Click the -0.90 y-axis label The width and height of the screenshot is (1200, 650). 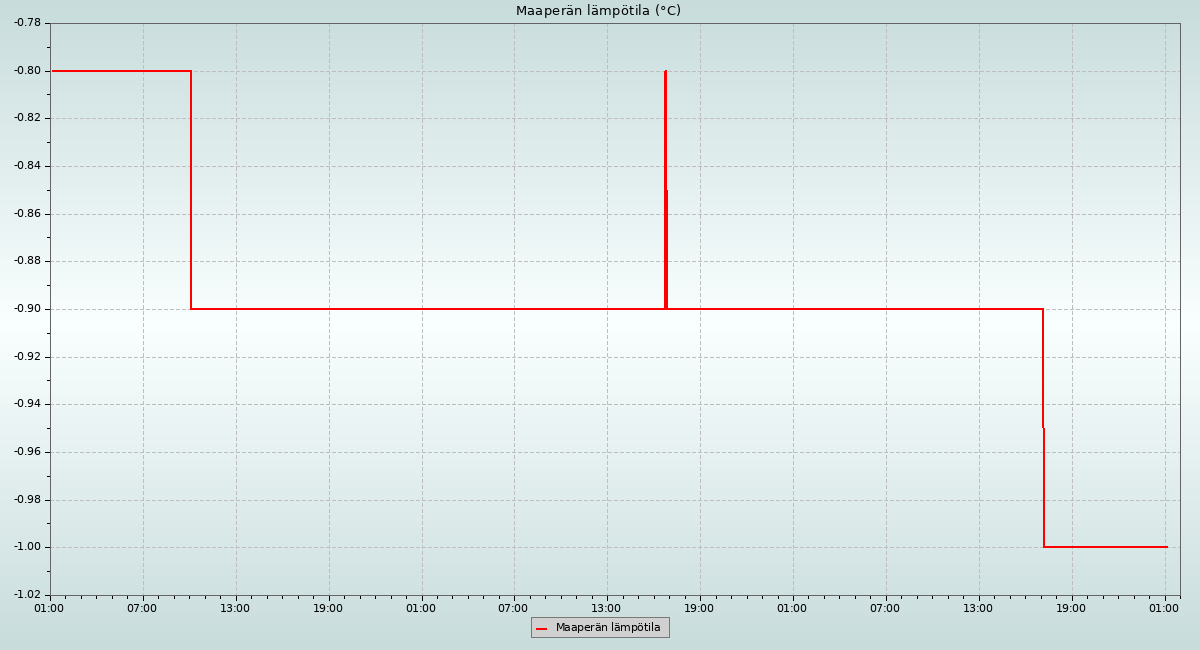coord(27,309)
